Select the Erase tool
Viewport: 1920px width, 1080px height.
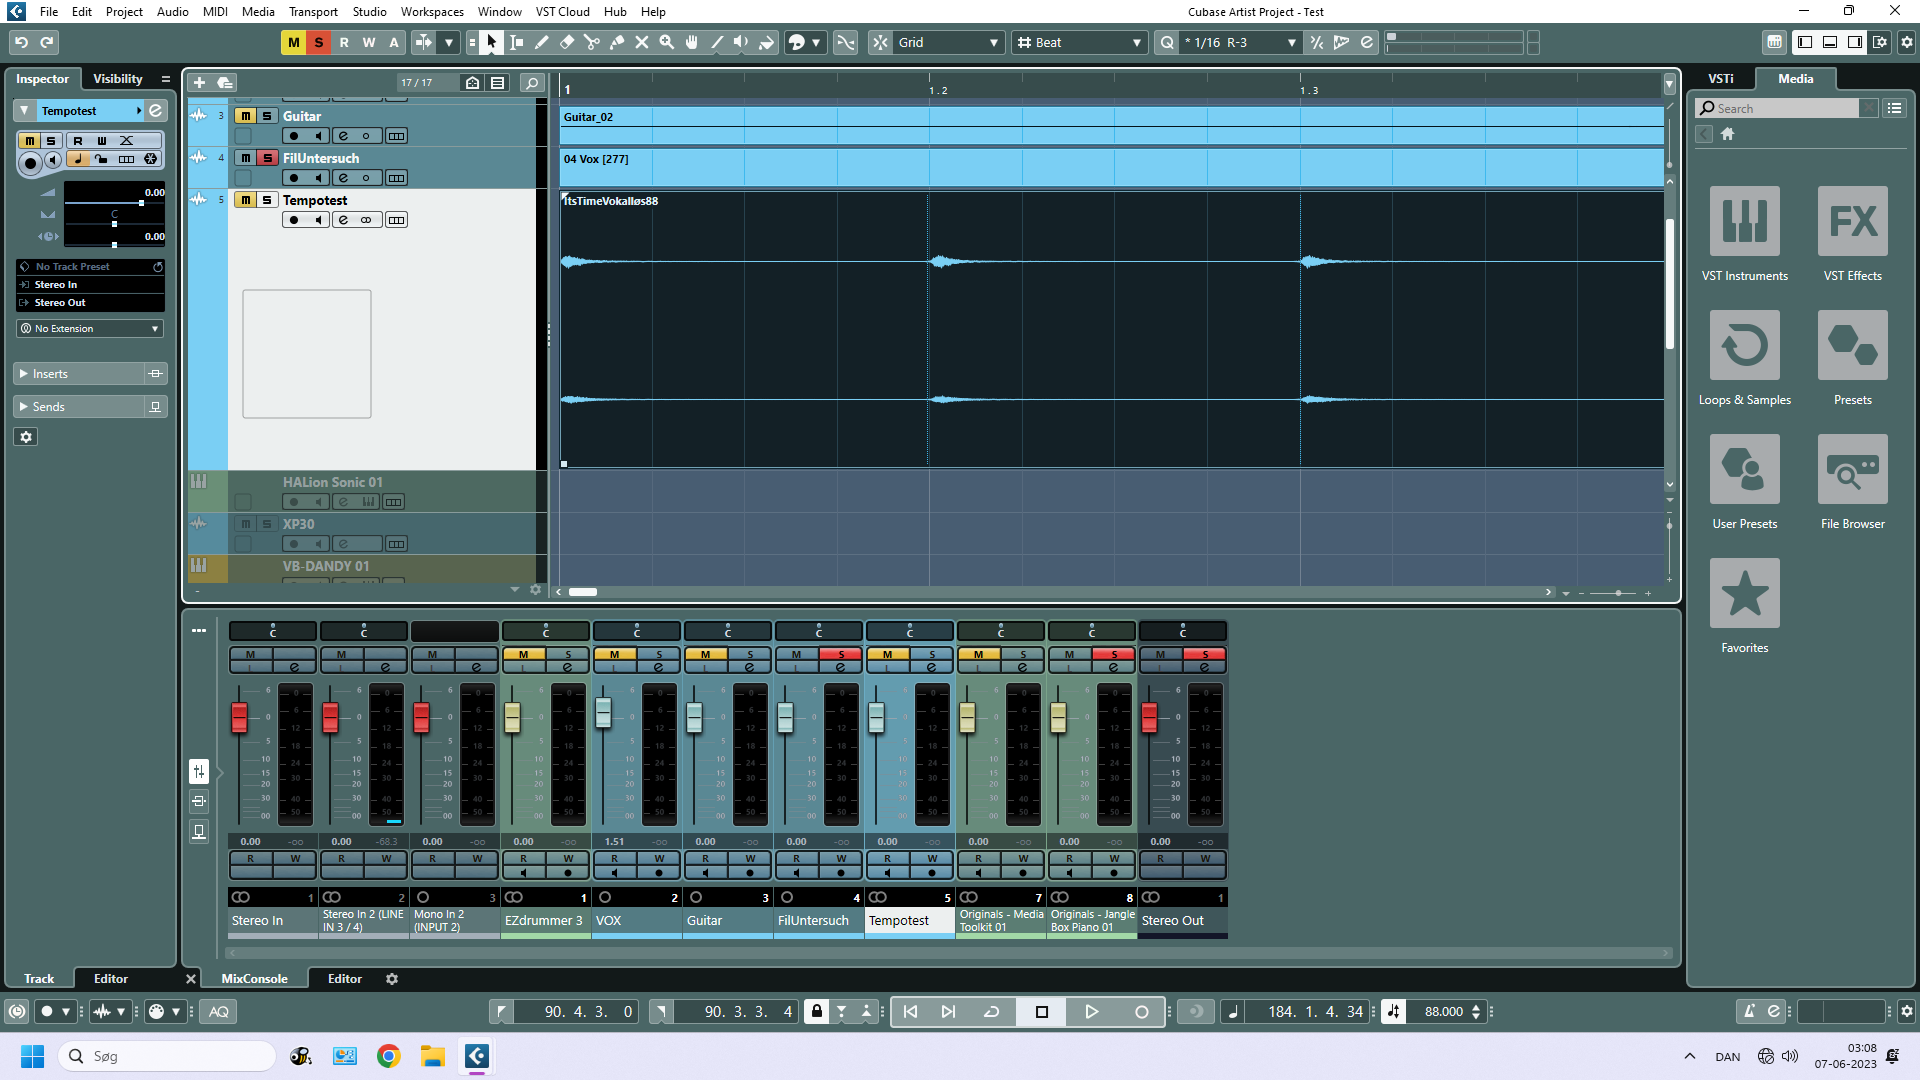[x=566, y=42]
